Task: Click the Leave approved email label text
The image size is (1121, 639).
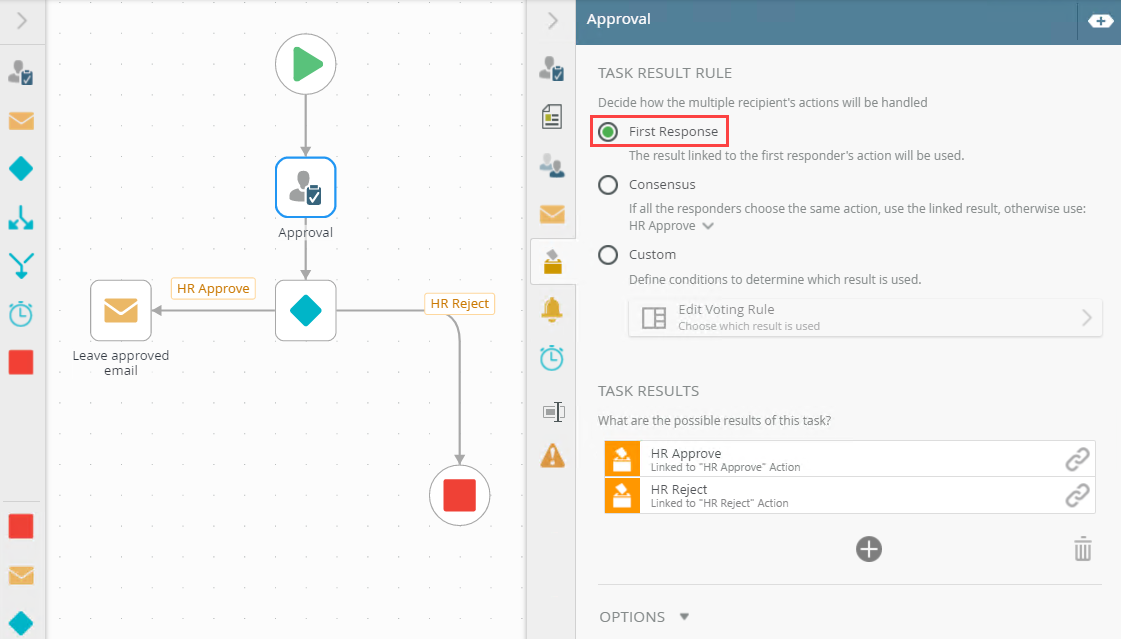Action: (121, 362)
